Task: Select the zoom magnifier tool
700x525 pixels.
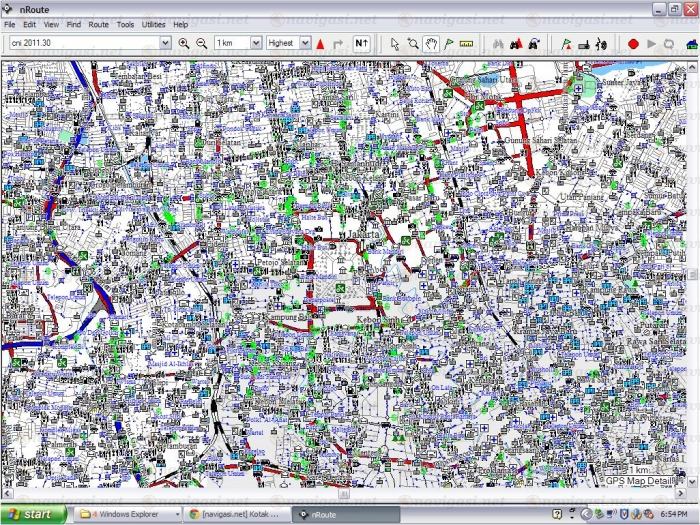Action: coord(413,44)
